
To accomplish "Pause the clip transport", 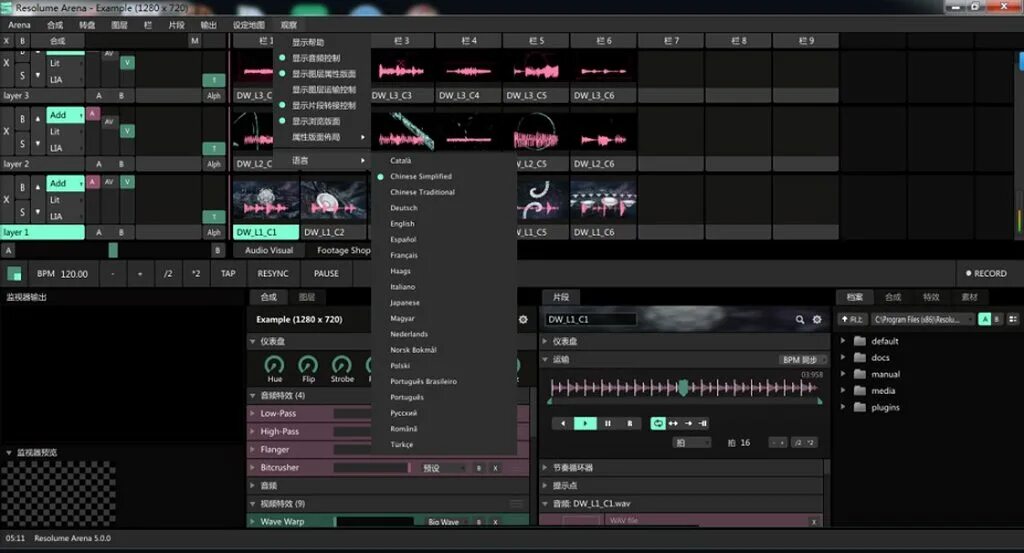I will [607, 424].
